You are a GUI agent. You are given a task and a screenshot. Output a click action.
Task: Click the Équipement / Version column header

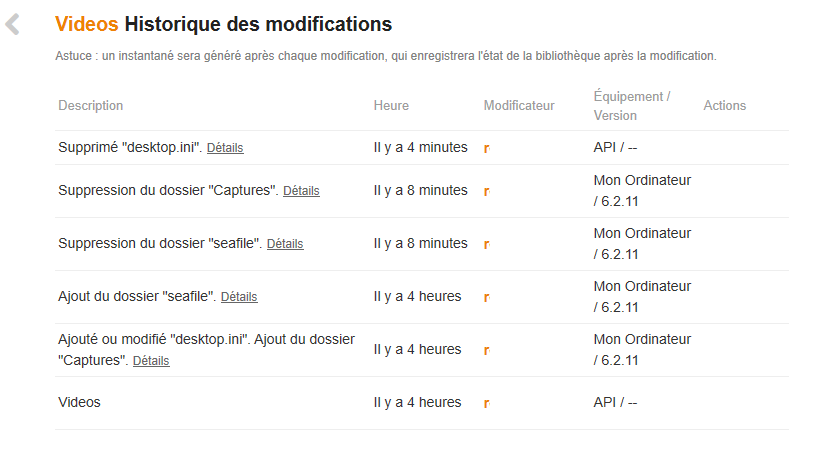pos(632,106)
